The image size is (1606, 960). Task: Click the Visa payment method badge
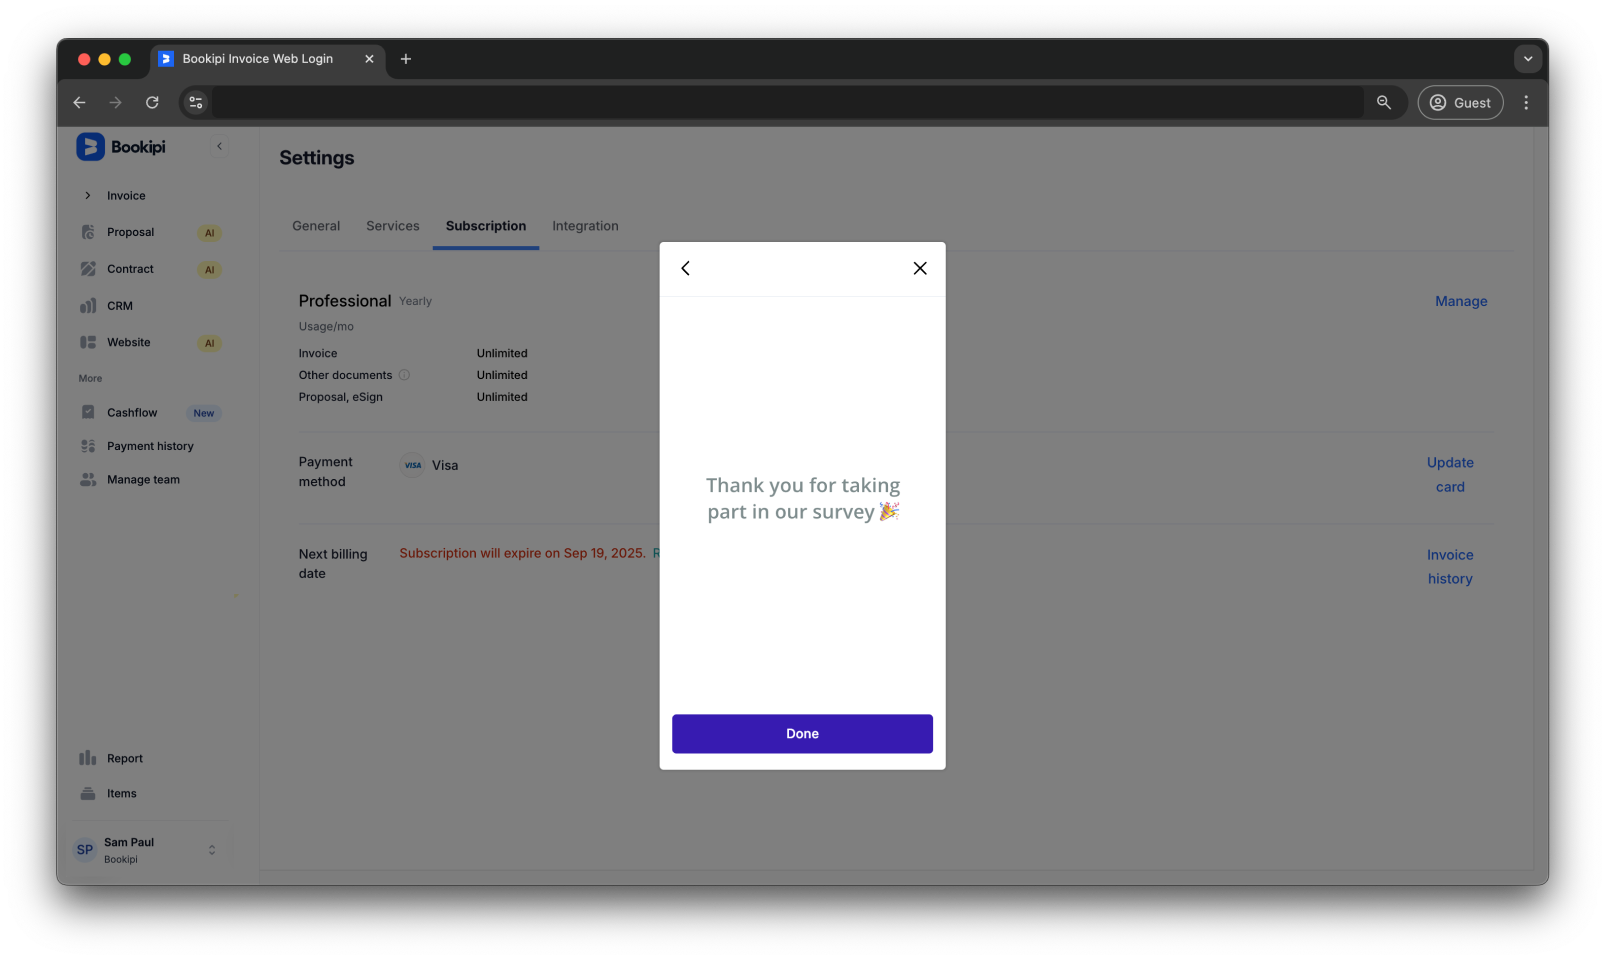coord(411,465)
